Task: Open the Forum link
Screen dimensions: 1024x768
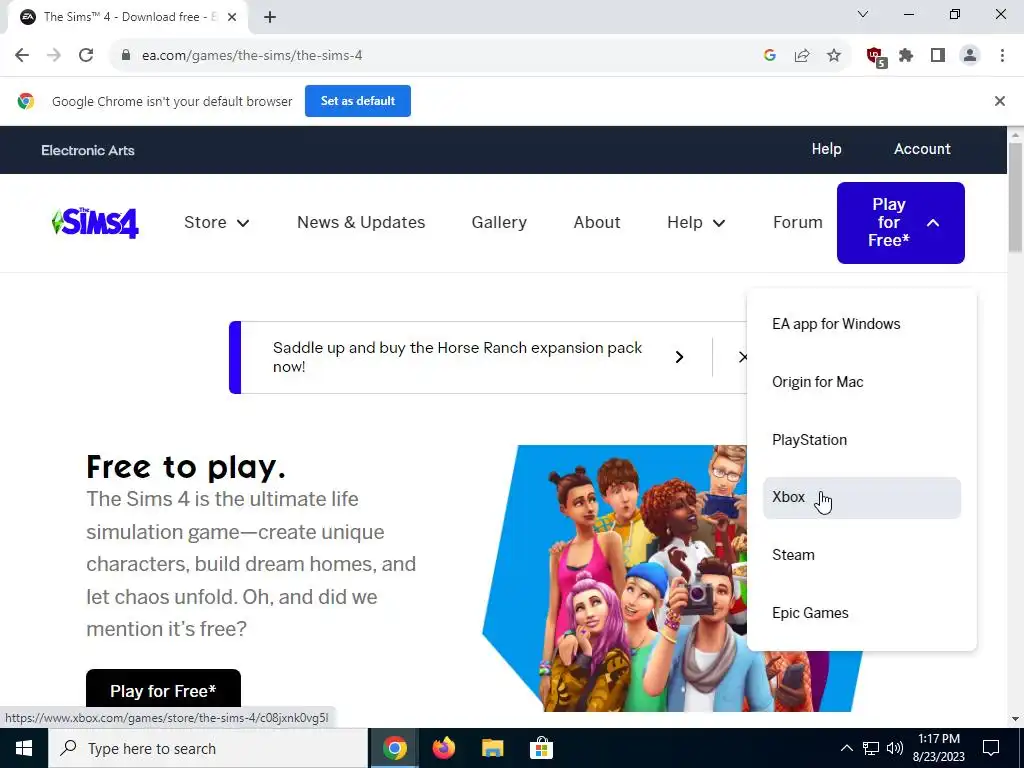Action: point(797,223)
